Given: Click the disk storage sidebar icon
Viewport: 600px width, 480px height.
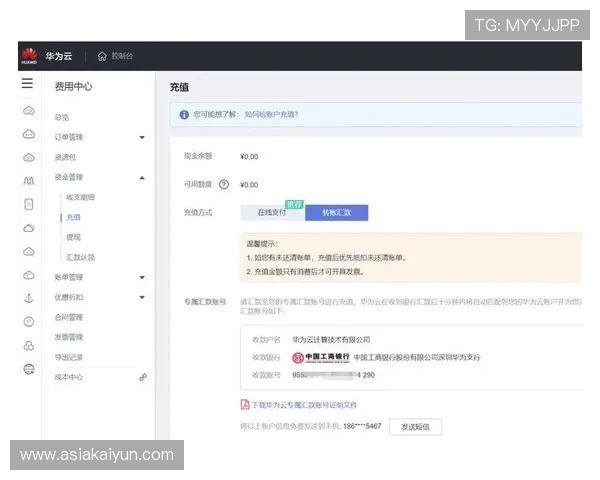Looking at the screenshot, I should 29,204.
